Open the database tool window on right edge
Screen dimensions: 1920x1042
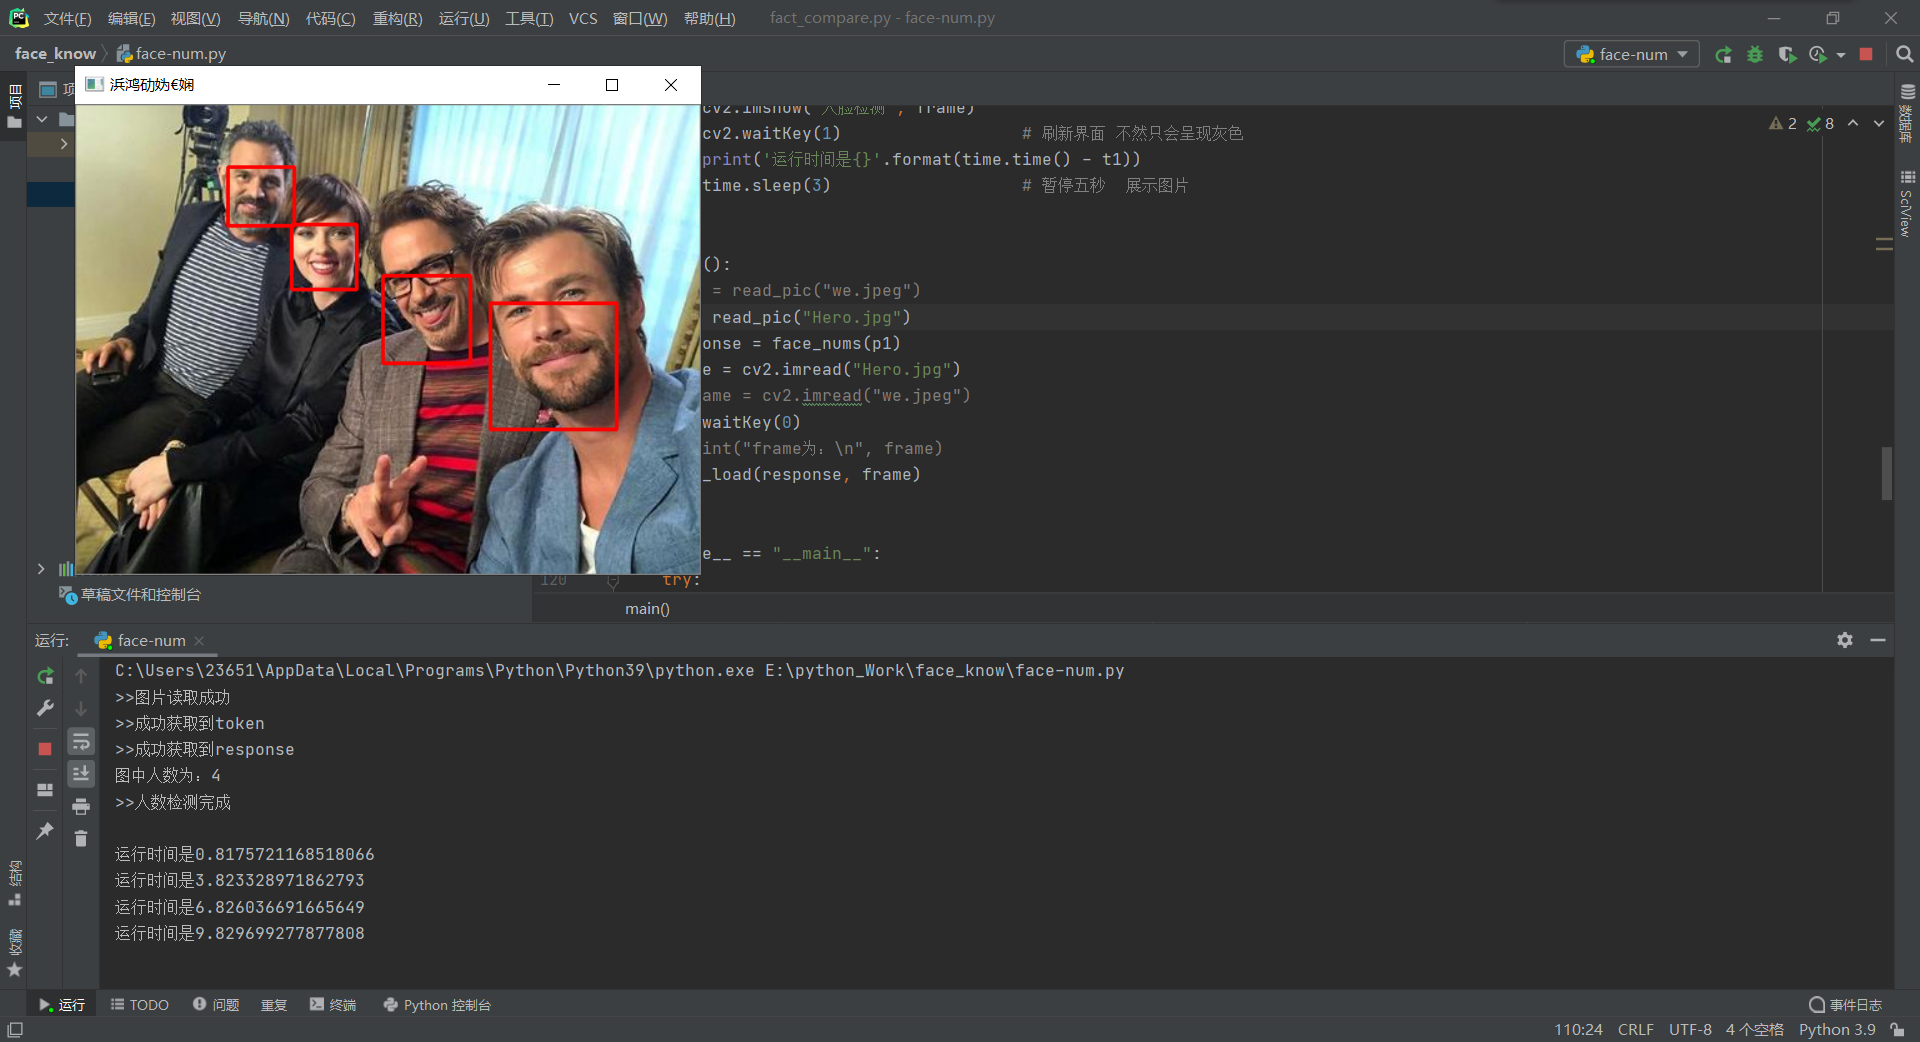coord(1906,114)
